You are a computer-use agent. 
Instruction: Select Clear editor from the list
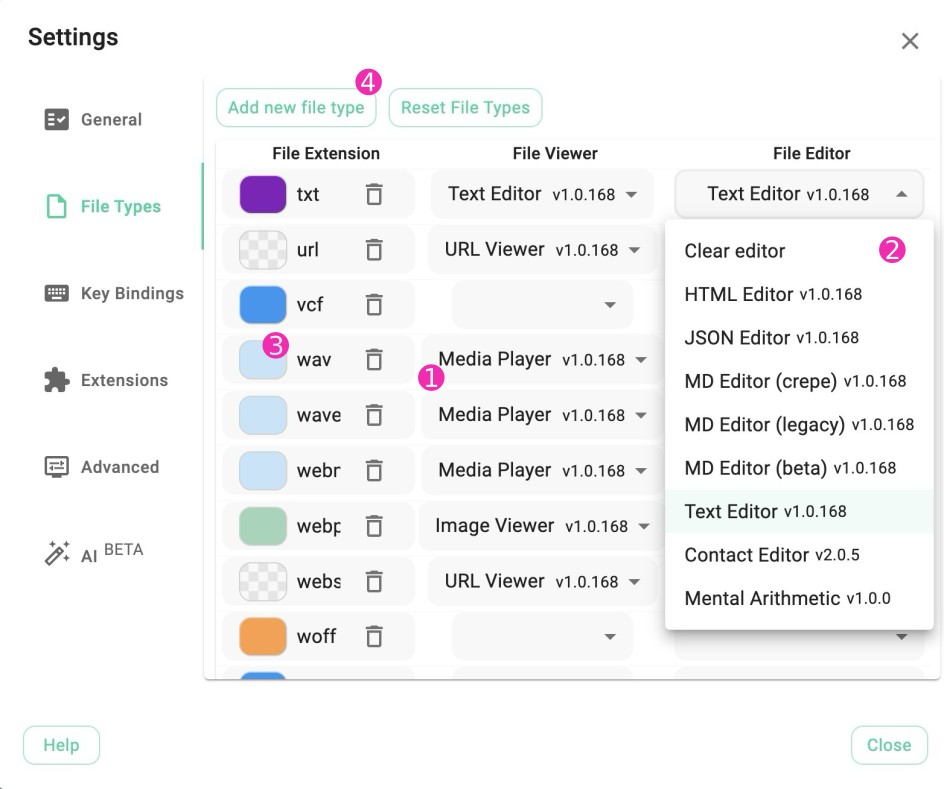click(x=735, y=251)
